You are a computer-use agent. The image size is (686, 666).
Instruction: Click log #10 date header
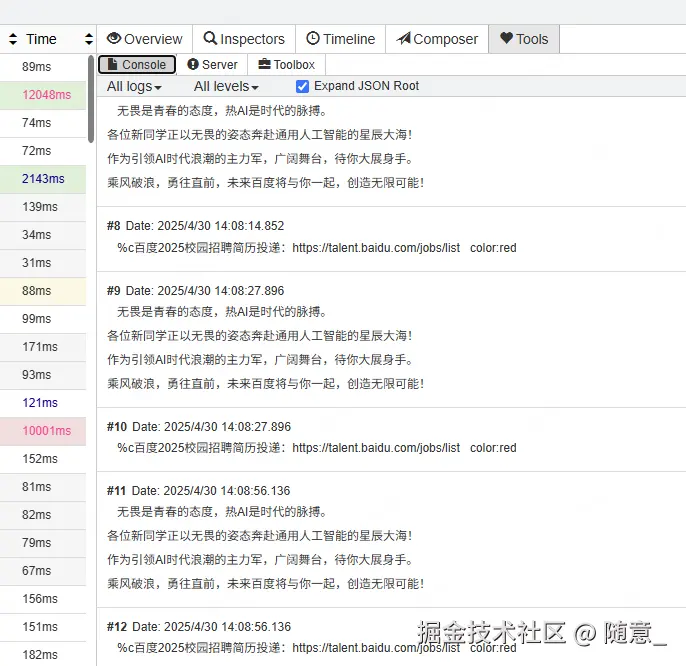coord(199,427)
